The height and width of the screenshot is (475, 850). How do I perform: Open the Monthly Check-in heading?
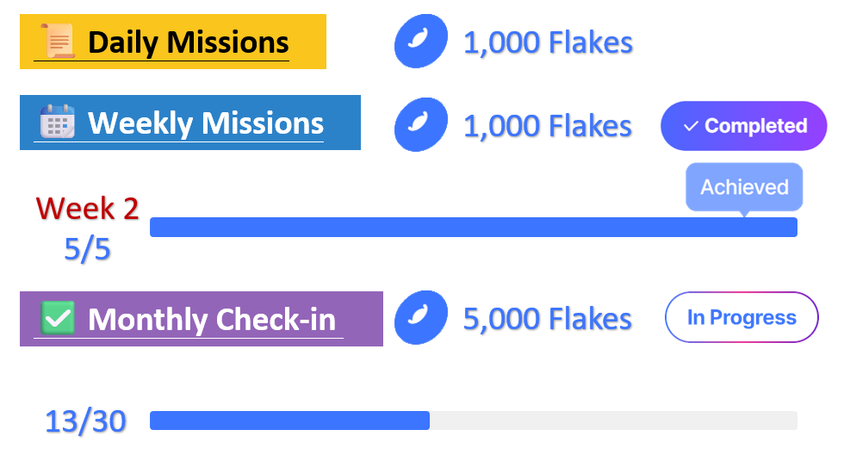pos(211,320)
